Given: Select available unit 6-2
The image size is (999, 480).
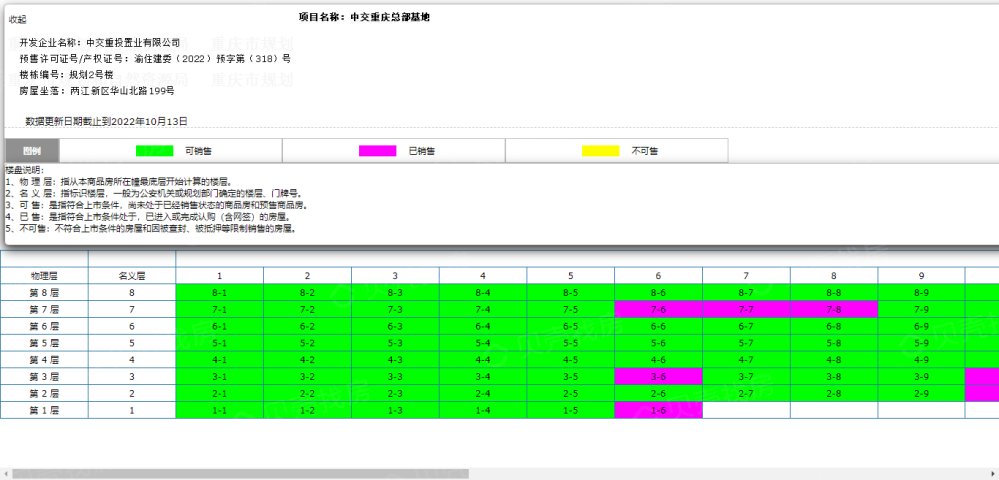Looking at the screenshot, I should [x=308, y=326].
